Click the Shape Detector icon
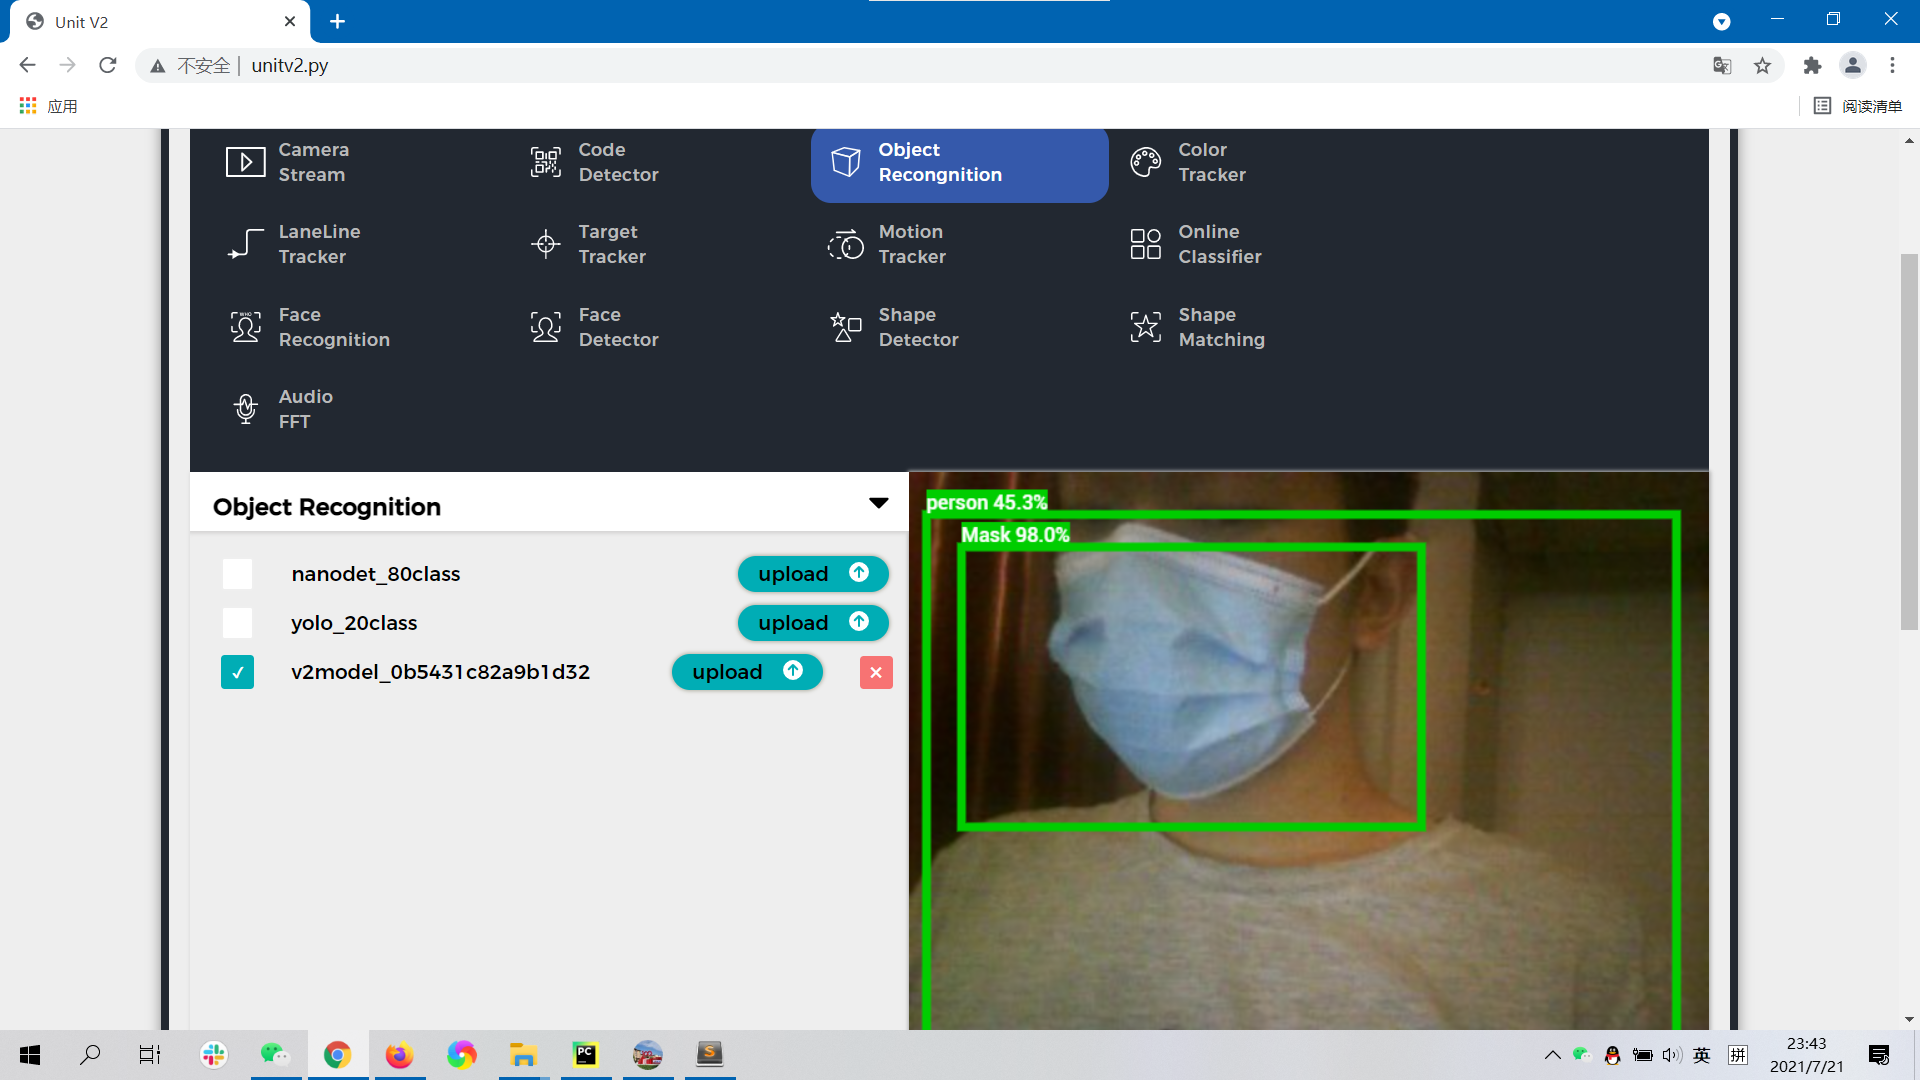The width and height of the screenshot is (1920, 1080). [844, 327]
